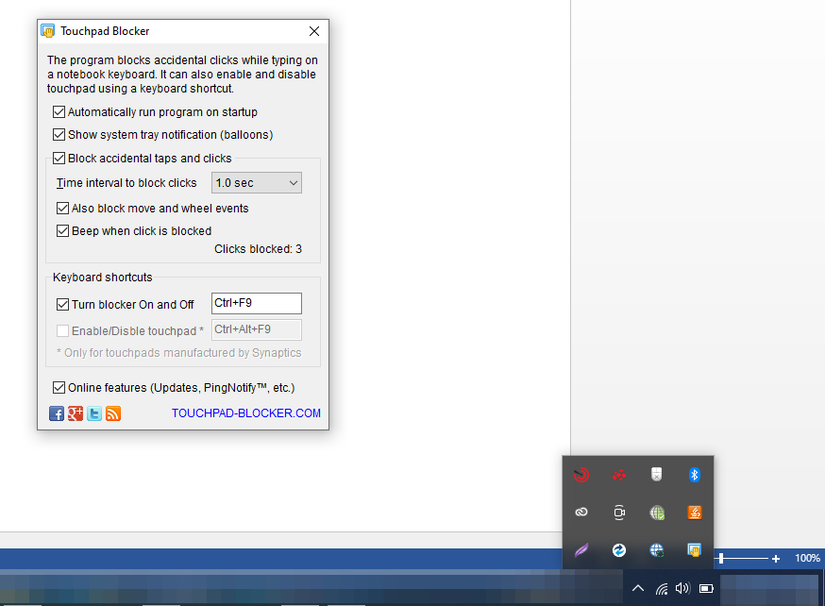Viewport: 825px width, 606px height.
Task: Toggle Beep when click is blocked
Action: coord(62,230)
